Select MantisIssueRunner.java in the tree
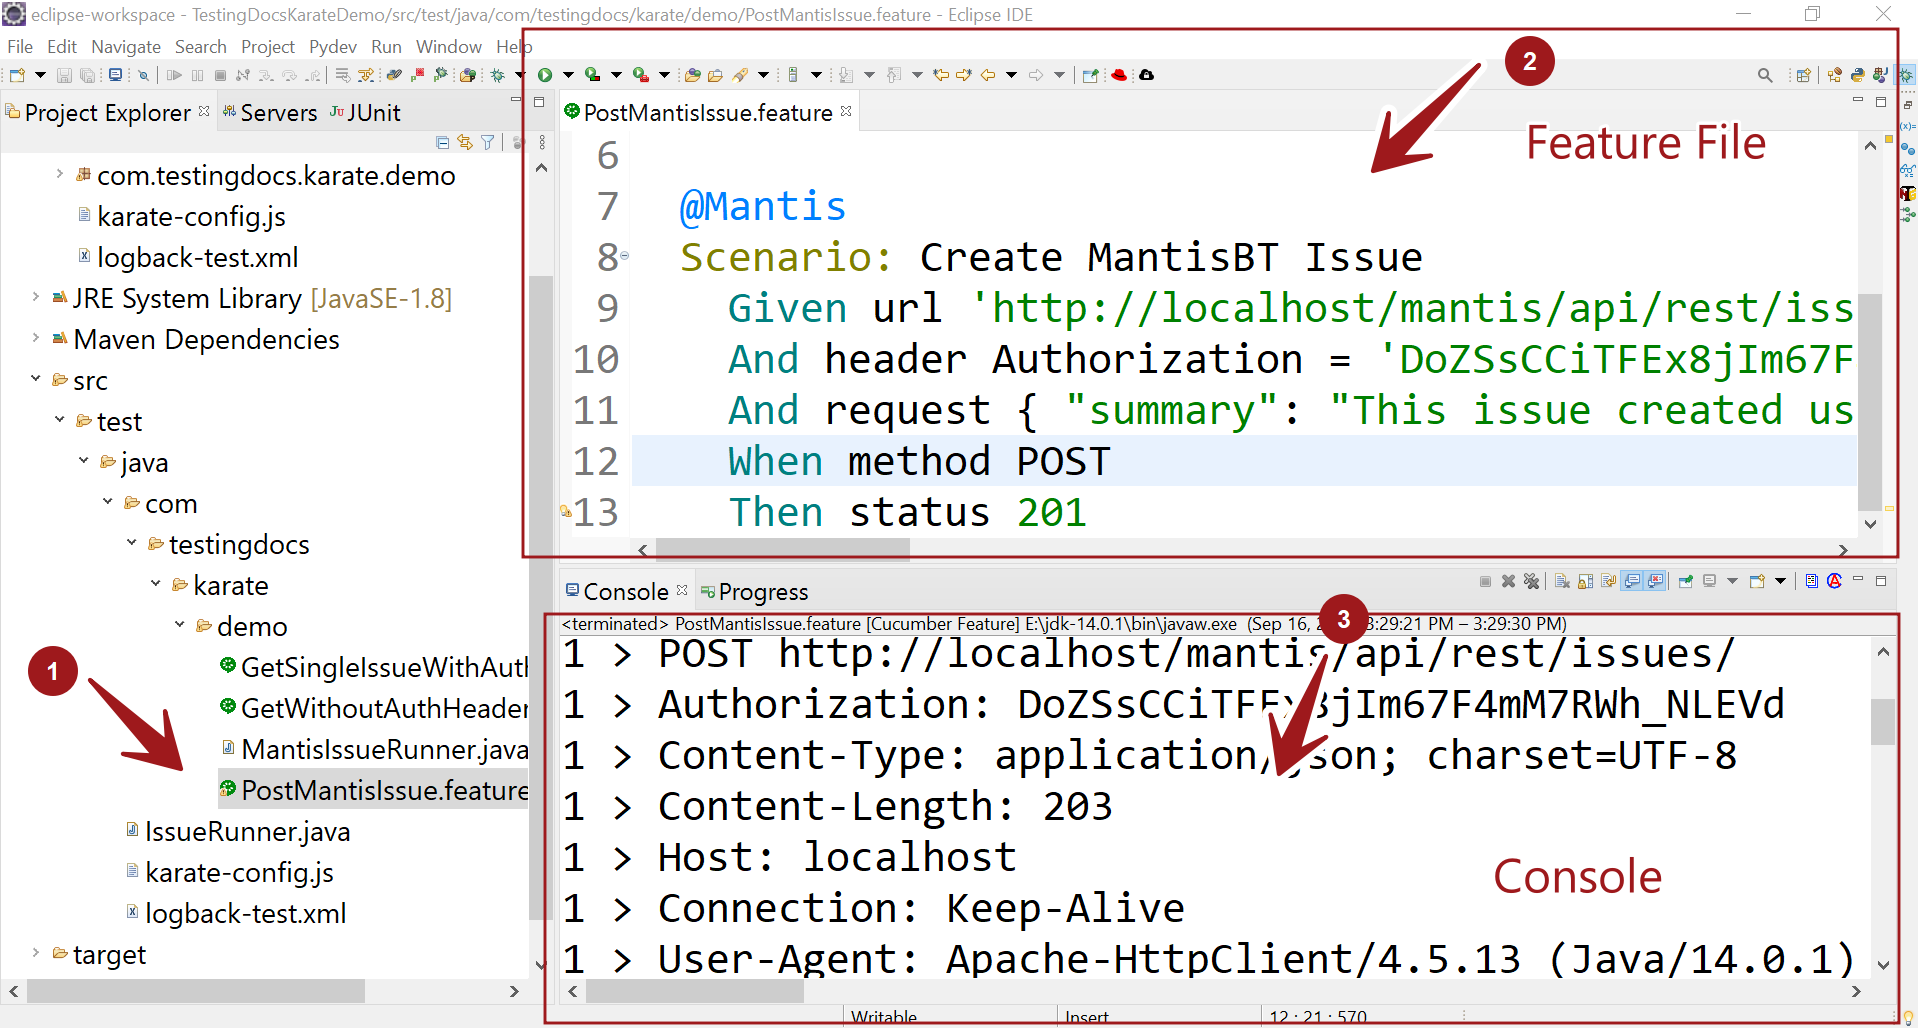The width and height of the screenshot is (1918, 1028). tap(374, 749)
